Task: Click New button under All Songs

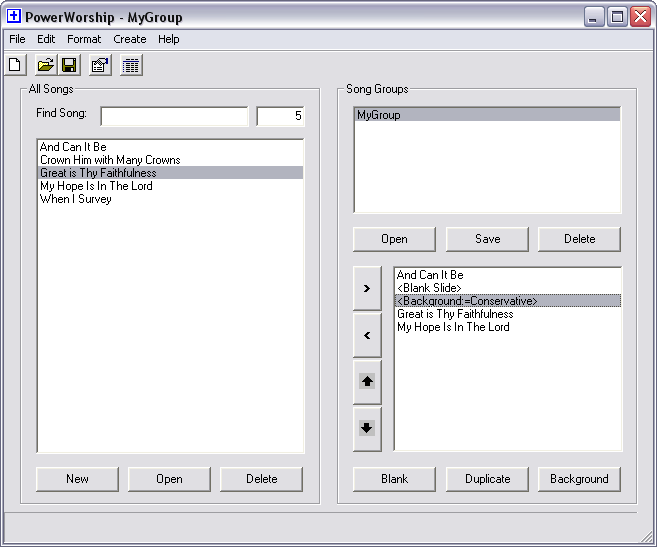Action: point(77,479)
